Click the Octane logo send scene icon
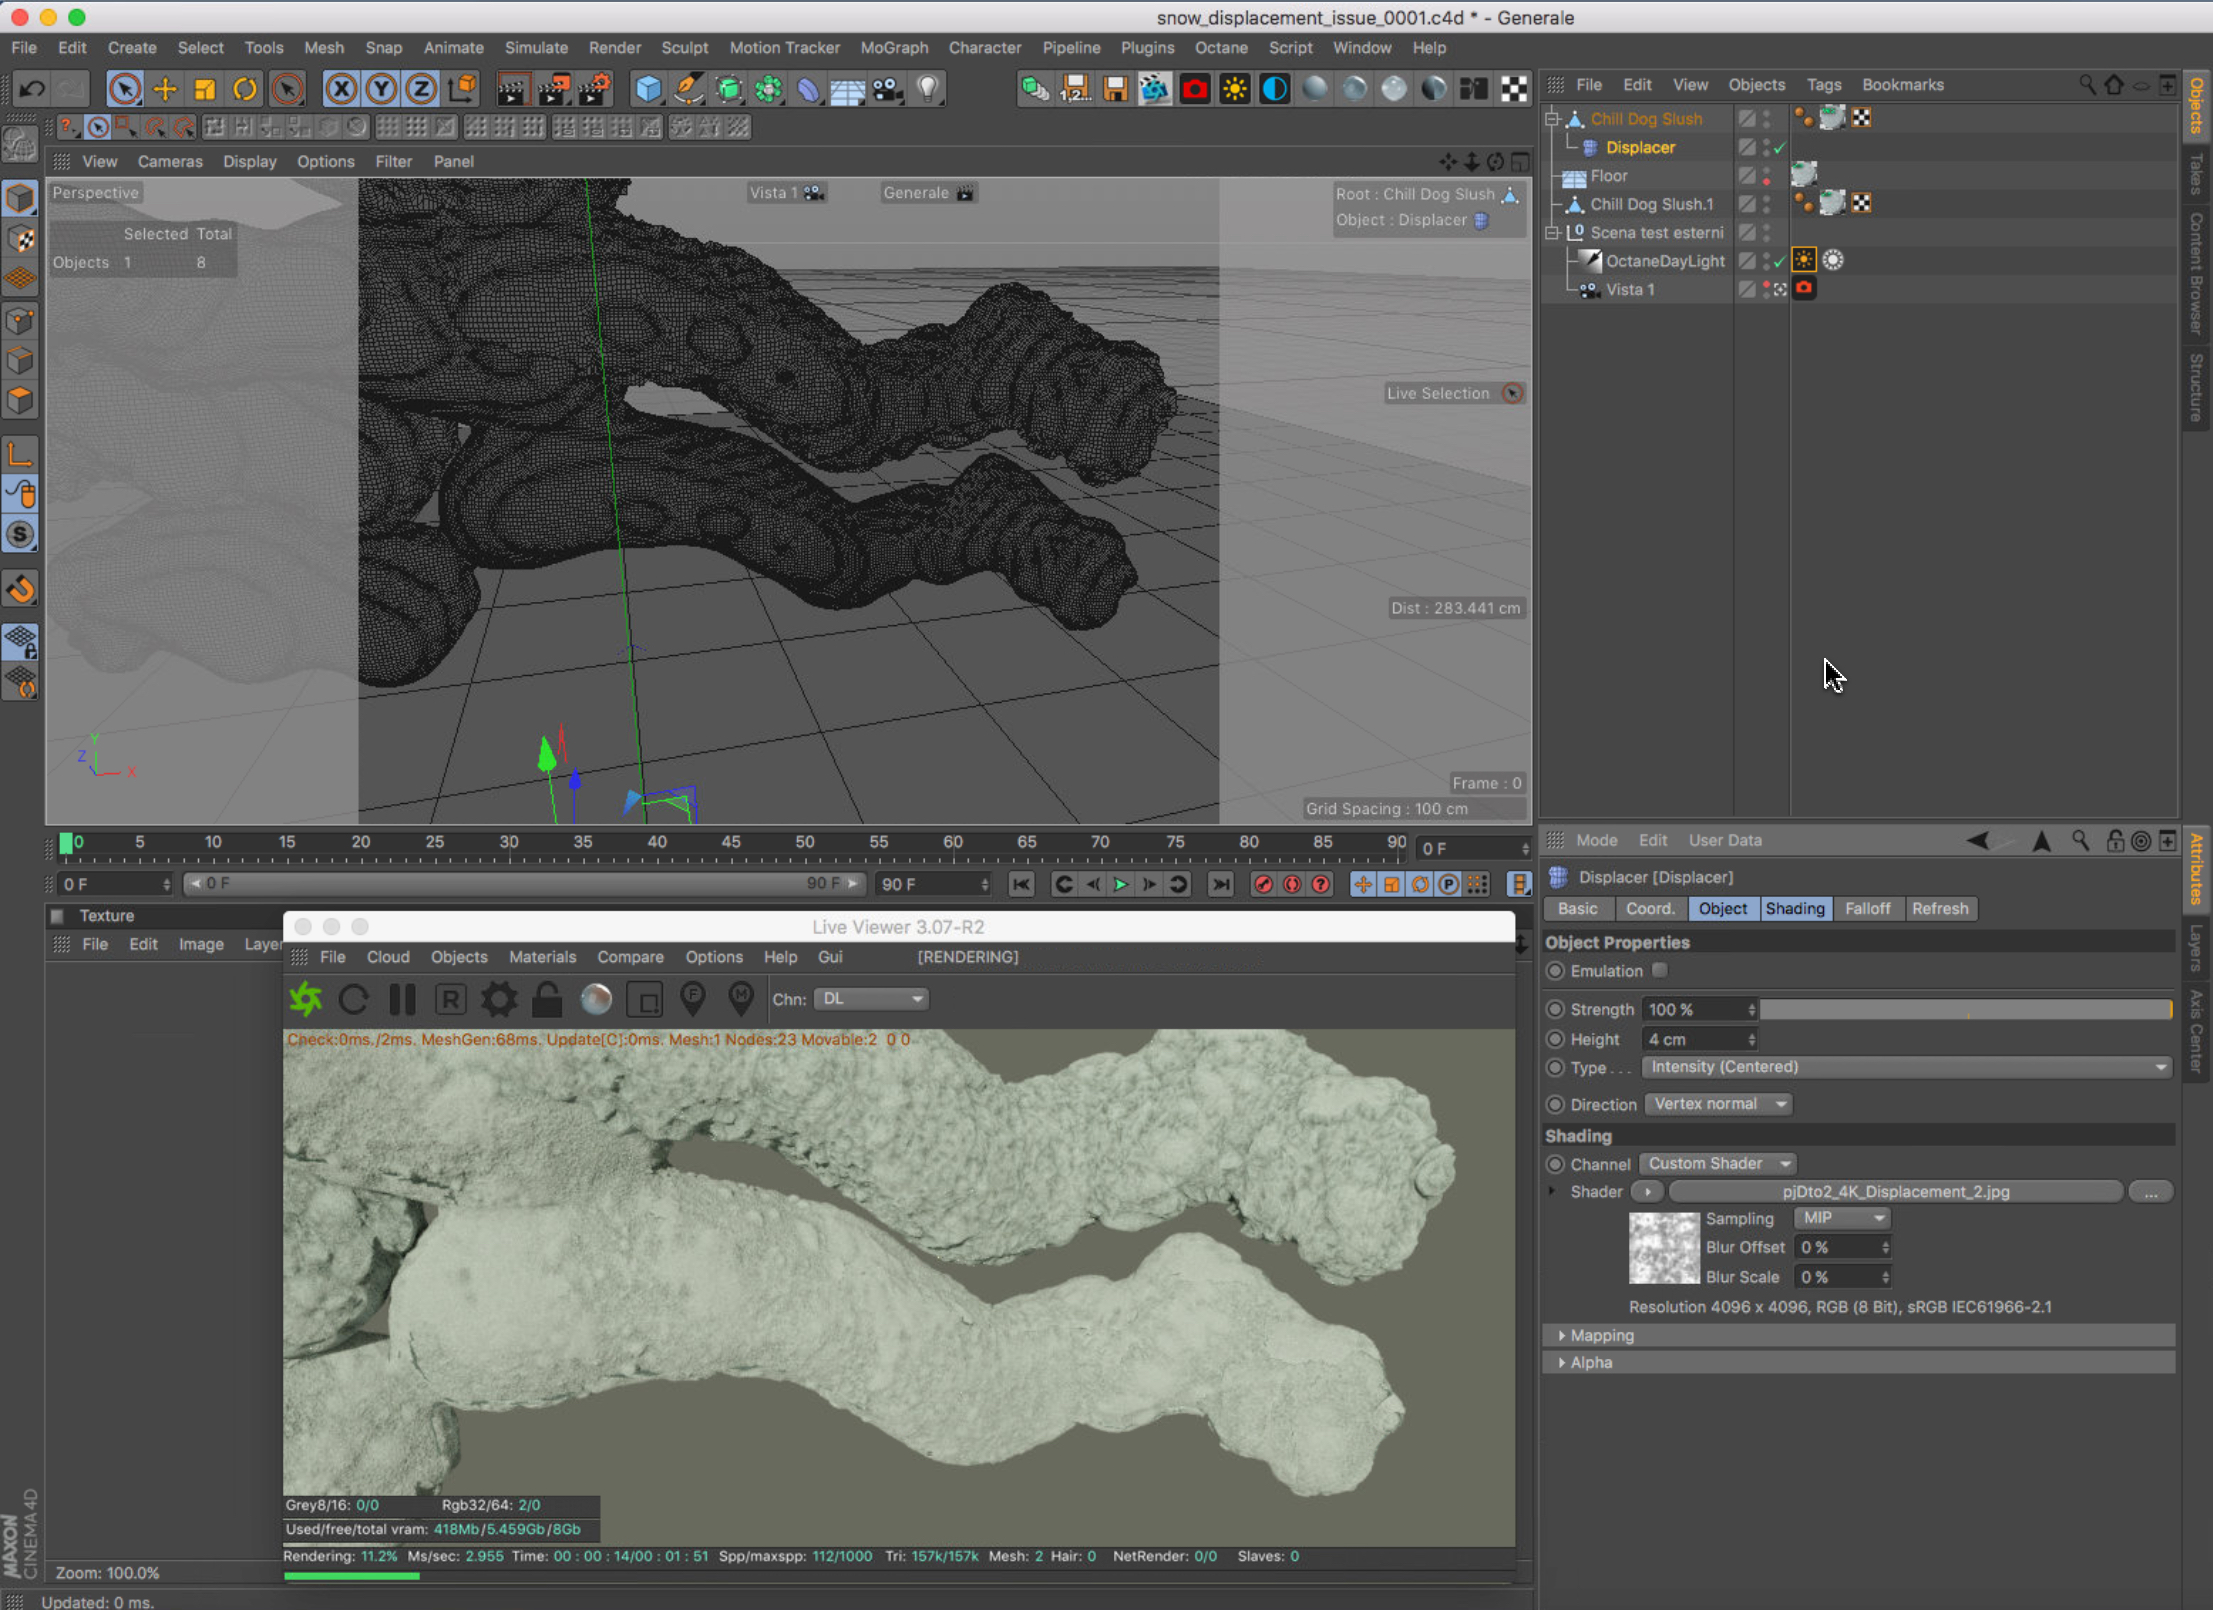This screenshot has width=2213, height=1610. point(306,999)
